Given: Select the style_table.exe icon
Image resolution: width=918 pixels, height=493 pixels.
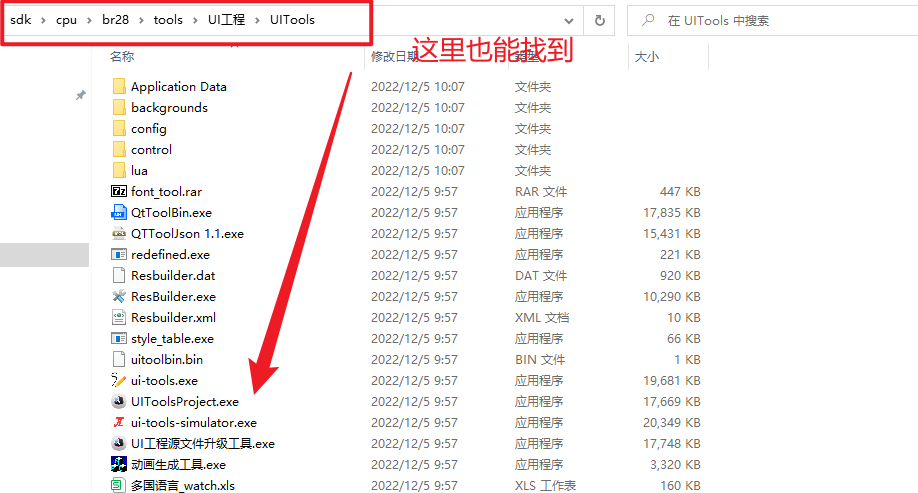Looking at the screenshot, I should (x=119, y=338).
